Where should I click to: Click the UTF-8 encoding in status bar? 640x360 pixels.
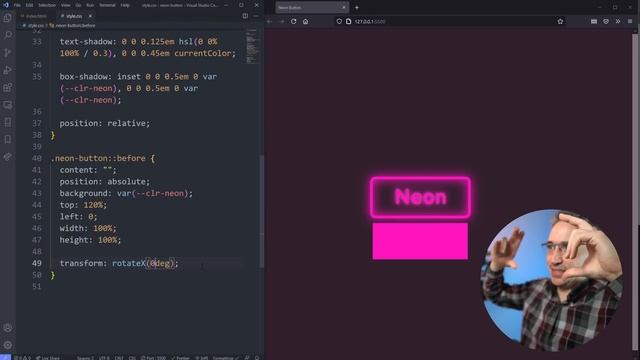point(104,358)
